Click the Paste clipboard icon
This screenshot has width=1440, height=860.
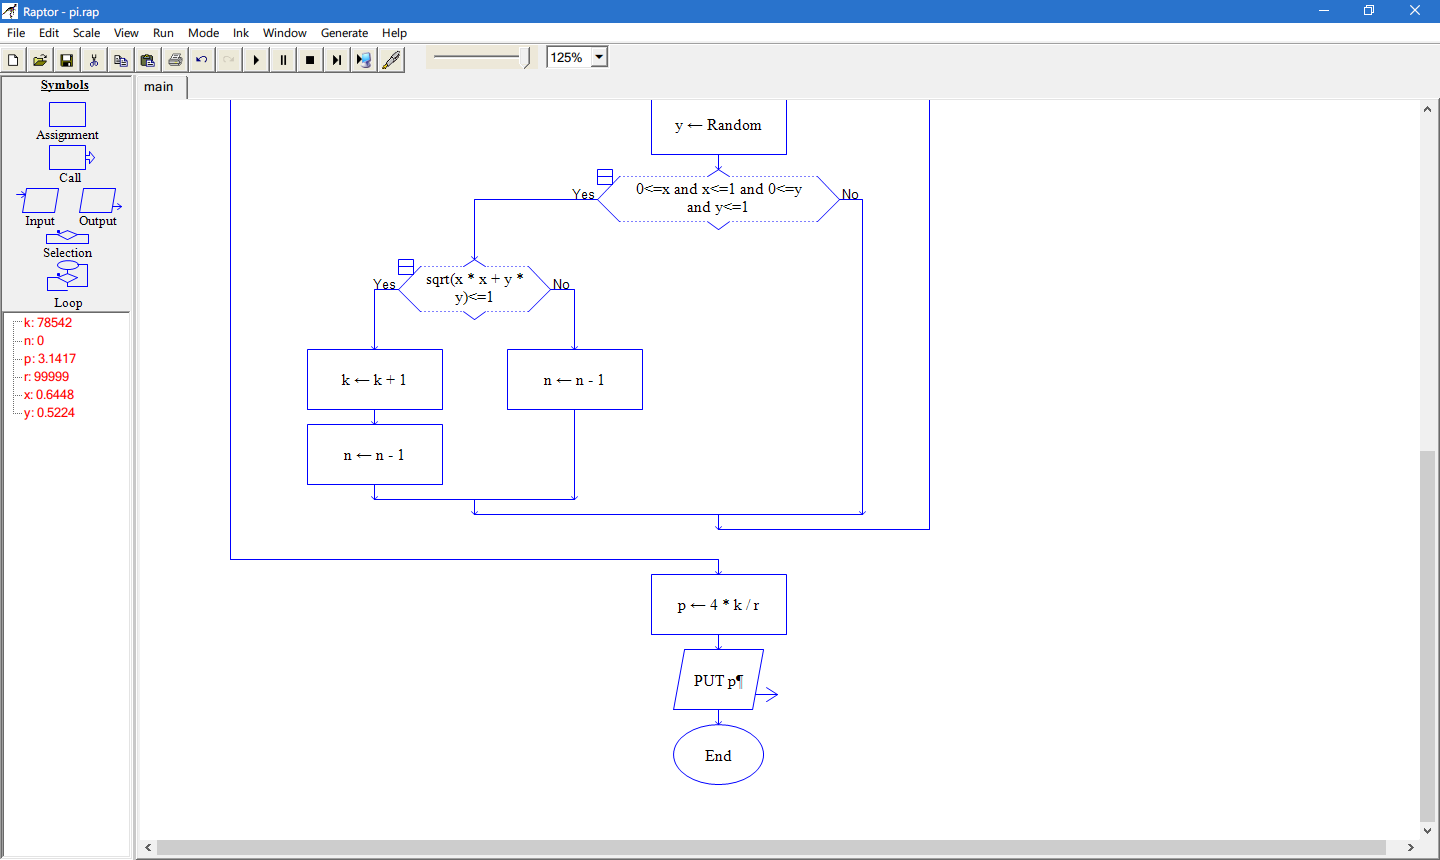point(148,60)
